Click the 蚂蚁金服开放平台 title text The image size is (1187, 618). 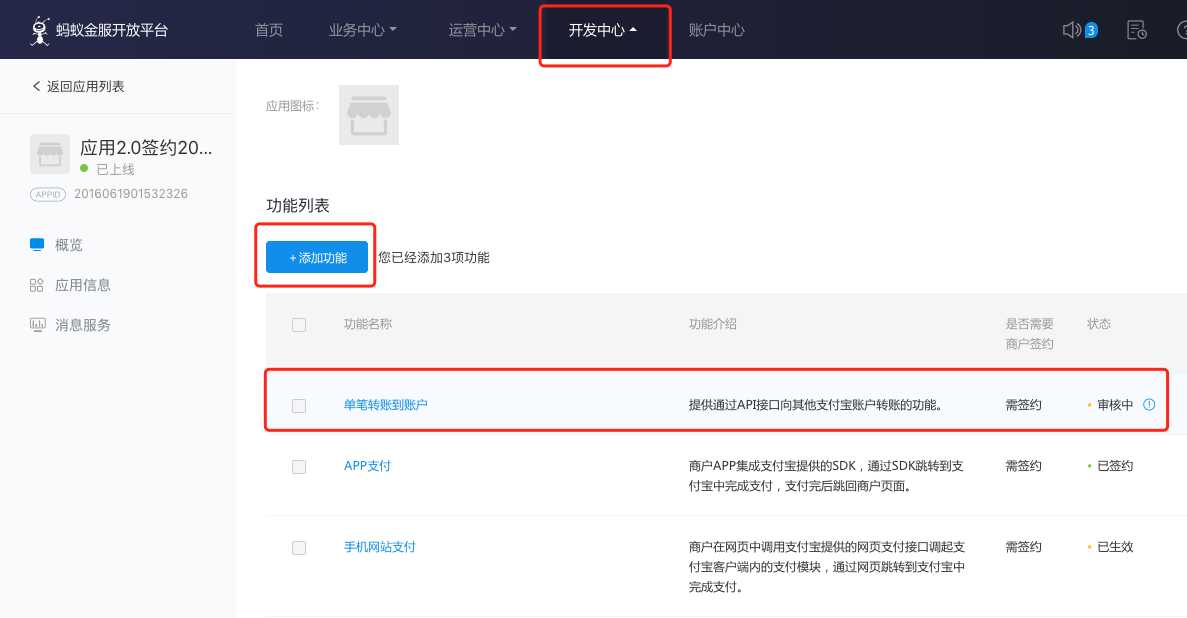point(112,30)
